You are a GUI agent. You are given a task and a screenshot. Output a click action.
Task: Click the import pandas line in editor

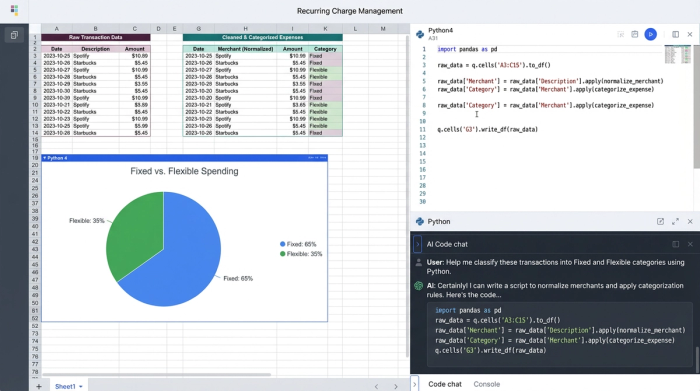(467, 49)
